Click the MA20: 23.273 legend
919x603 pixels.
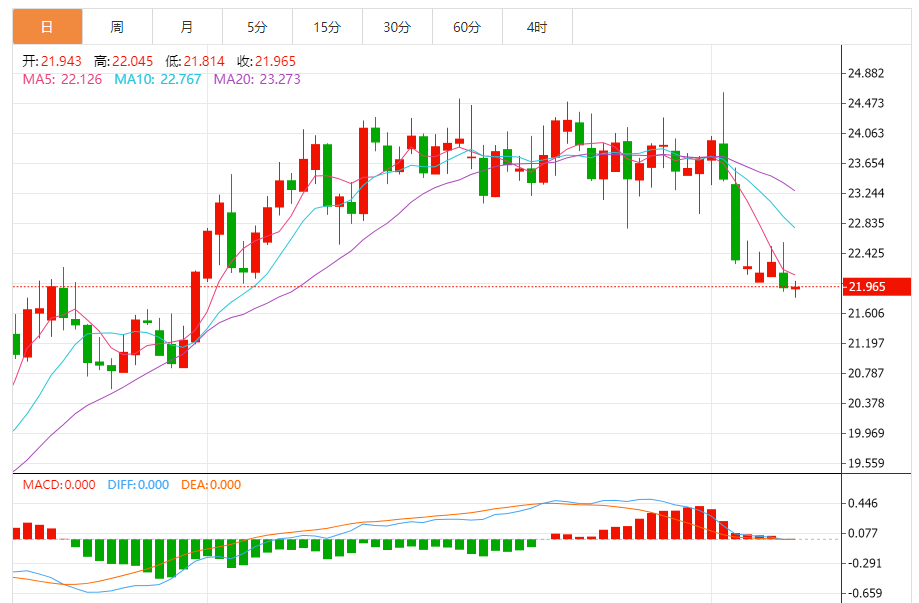point(257,79)
